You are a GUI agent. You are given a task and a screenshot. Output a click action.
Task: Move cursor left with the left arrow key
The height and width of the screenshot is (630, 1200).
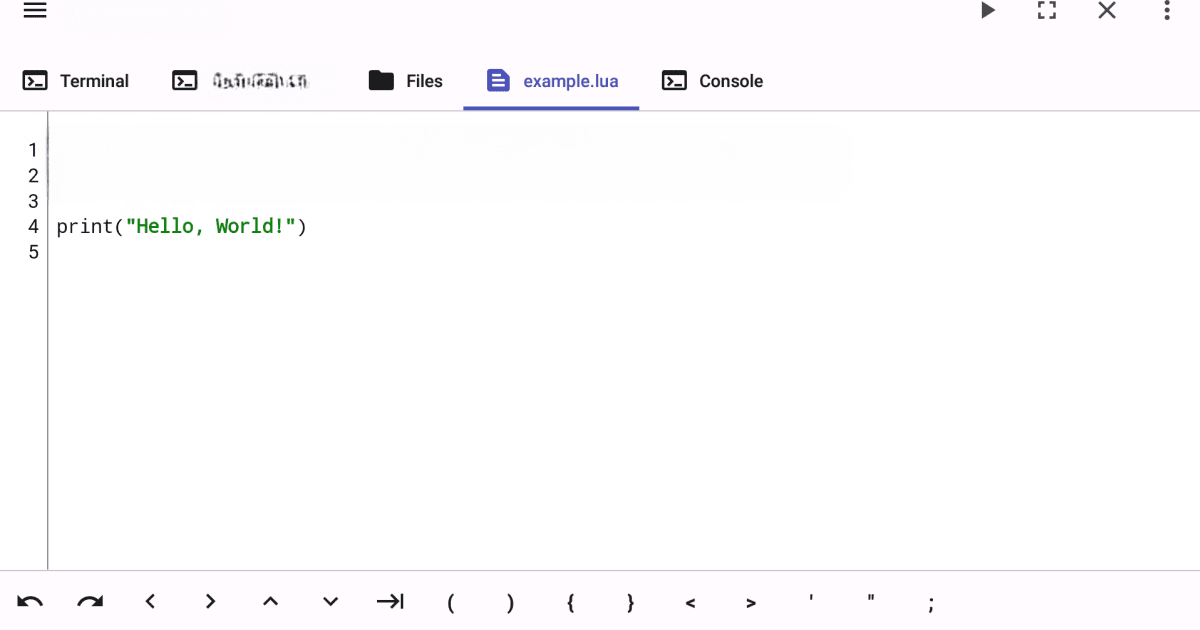pyautogui.click(x=150, y=602)
